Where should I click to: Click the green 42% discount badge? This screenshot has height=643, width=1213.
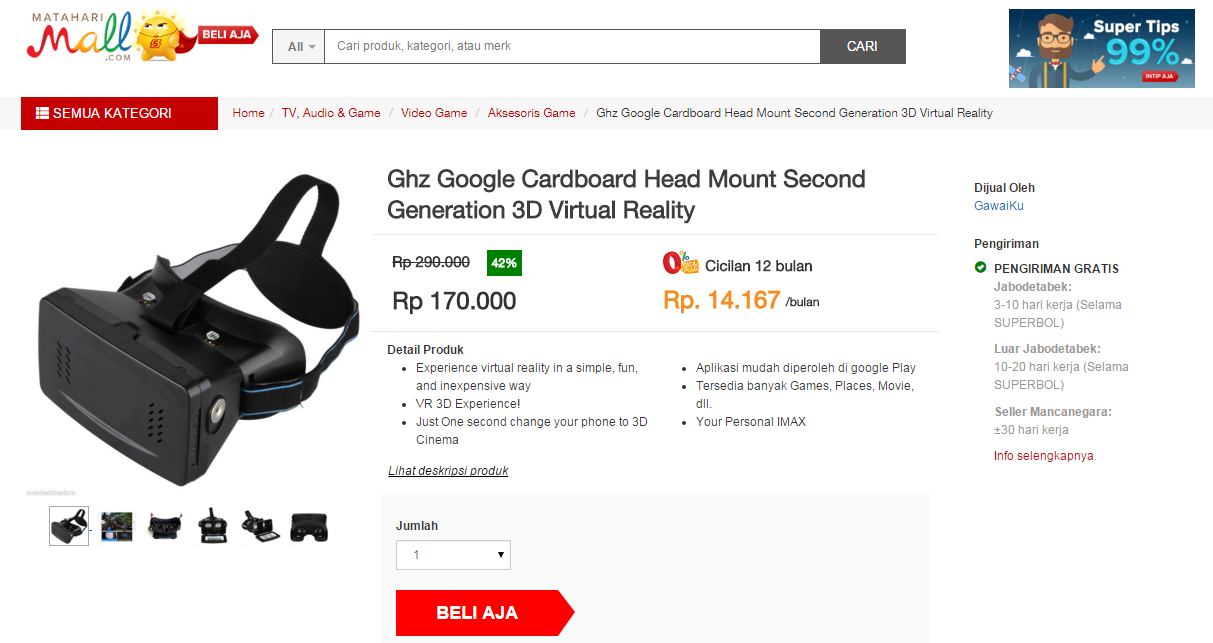click(504, 263)
